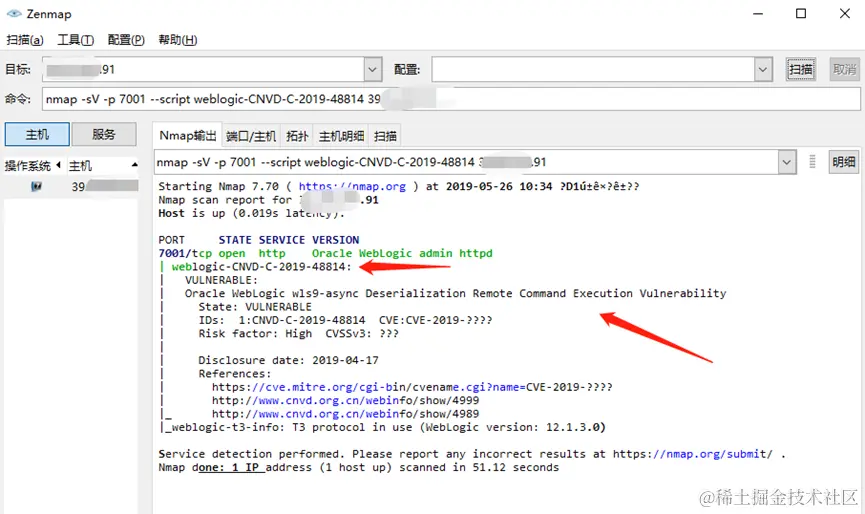Open the cnvd.org.cn webinfo/show/4999 link
The height and width of the screenshot is (514, 865).
coord(345,400)
